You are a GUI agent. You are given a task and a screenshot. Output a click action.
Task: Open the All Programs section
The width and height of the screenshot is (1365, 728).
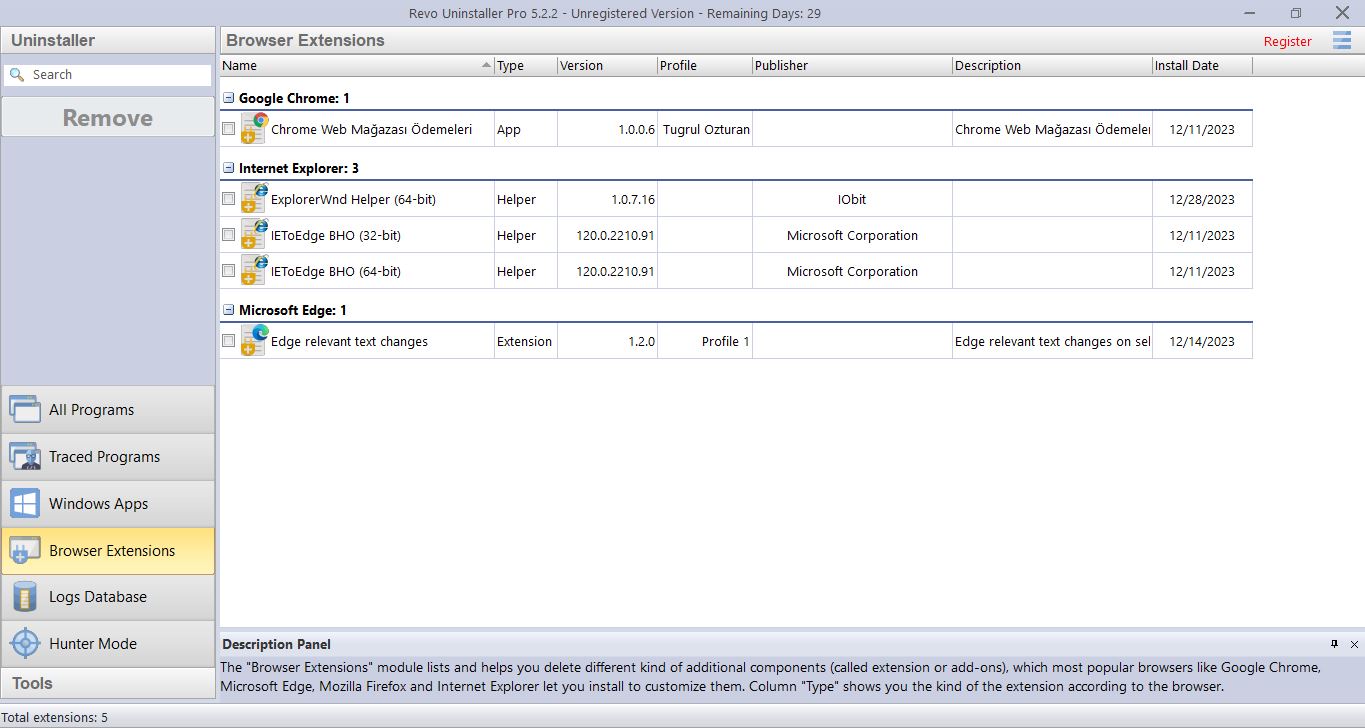(108, 409)
